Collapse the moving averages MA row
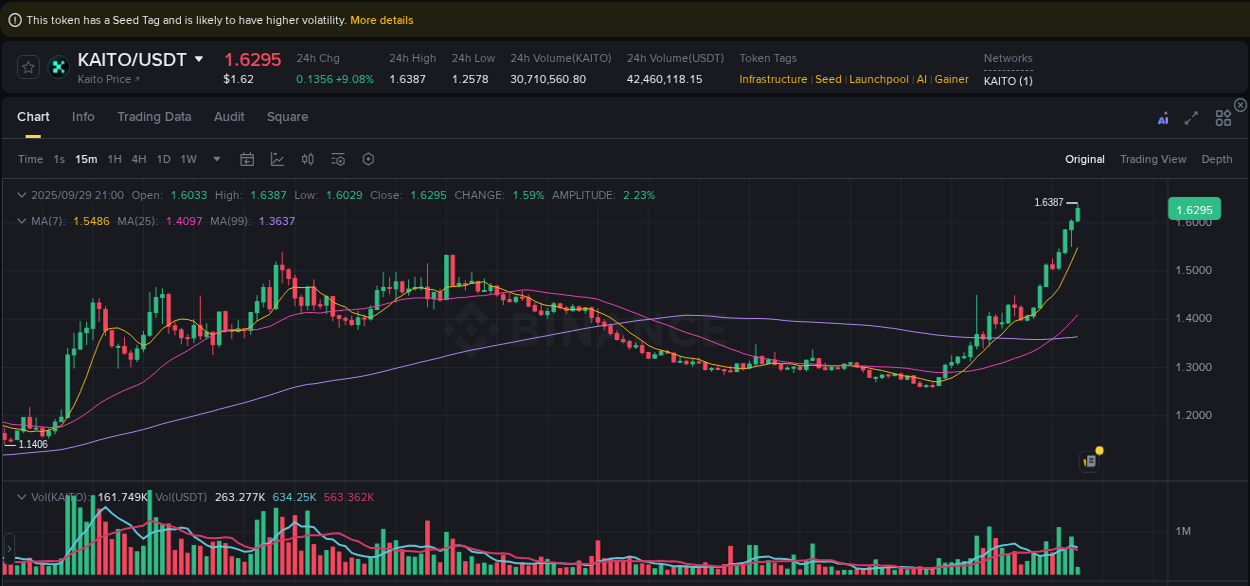This screenshot has width=1250, height=586. 22,221
